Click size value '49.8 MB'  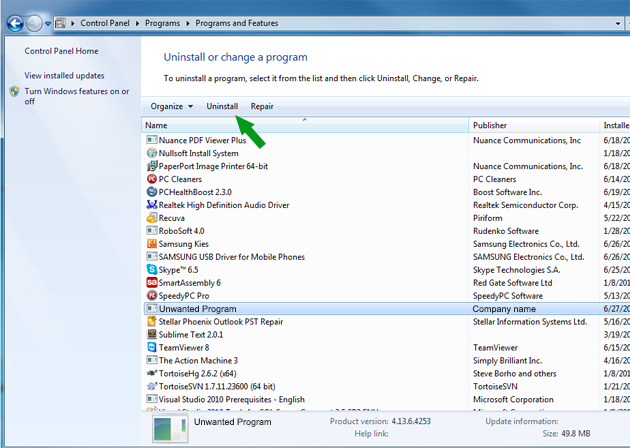[x=575, y=433]
